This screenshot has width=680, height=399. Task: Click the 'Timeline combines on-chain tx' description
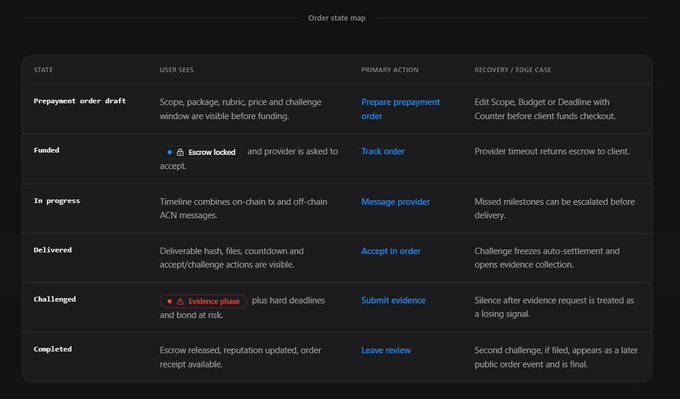point(243,209)
